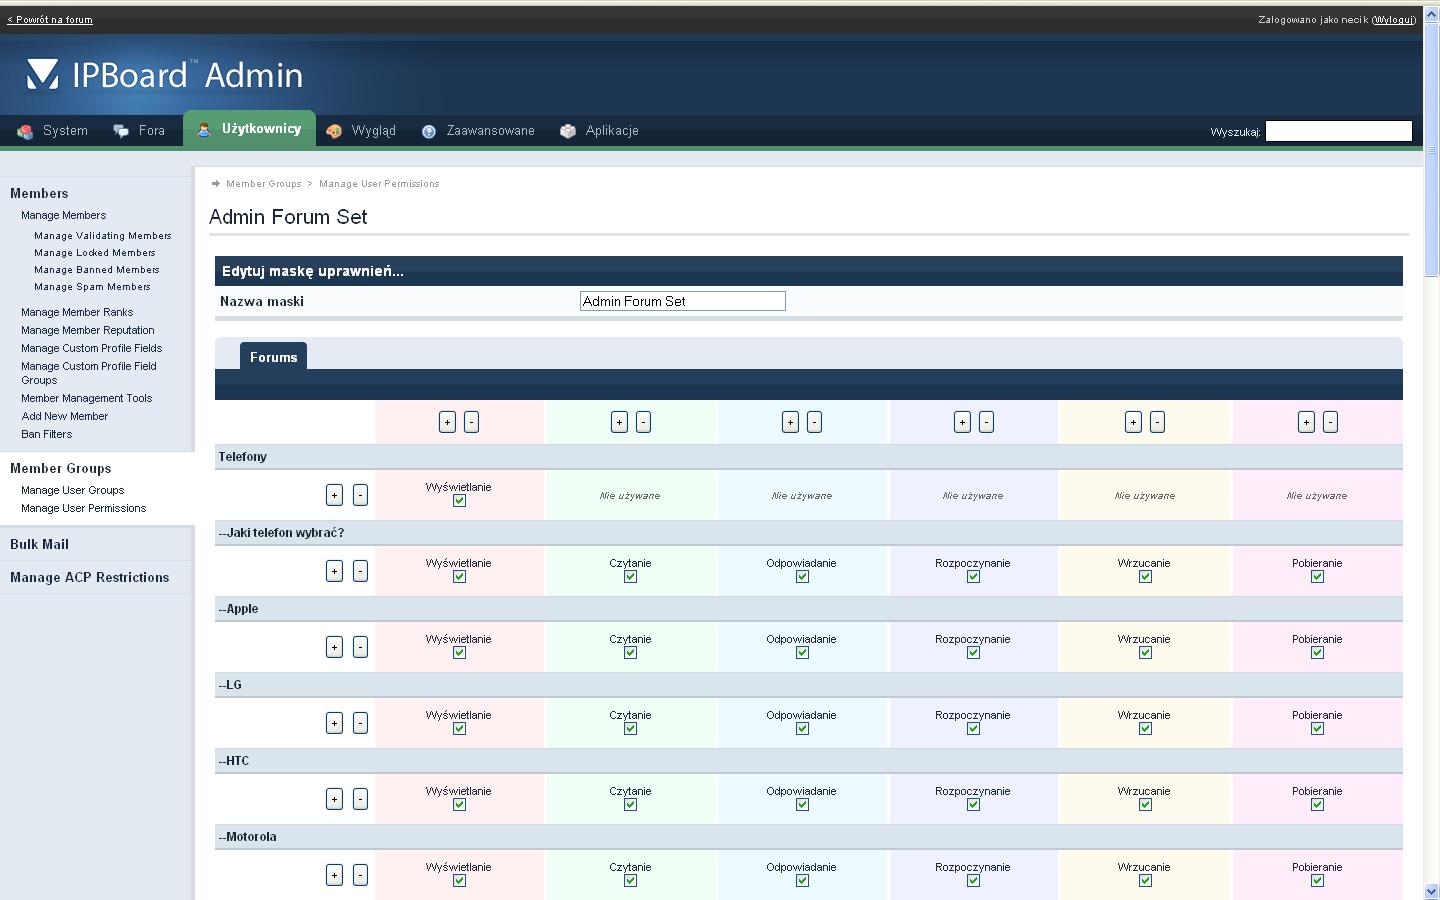Click the Wygląd palette icon
This screenshot has height=900, width=1440.
pyautogui.click(x=334, y=131)
